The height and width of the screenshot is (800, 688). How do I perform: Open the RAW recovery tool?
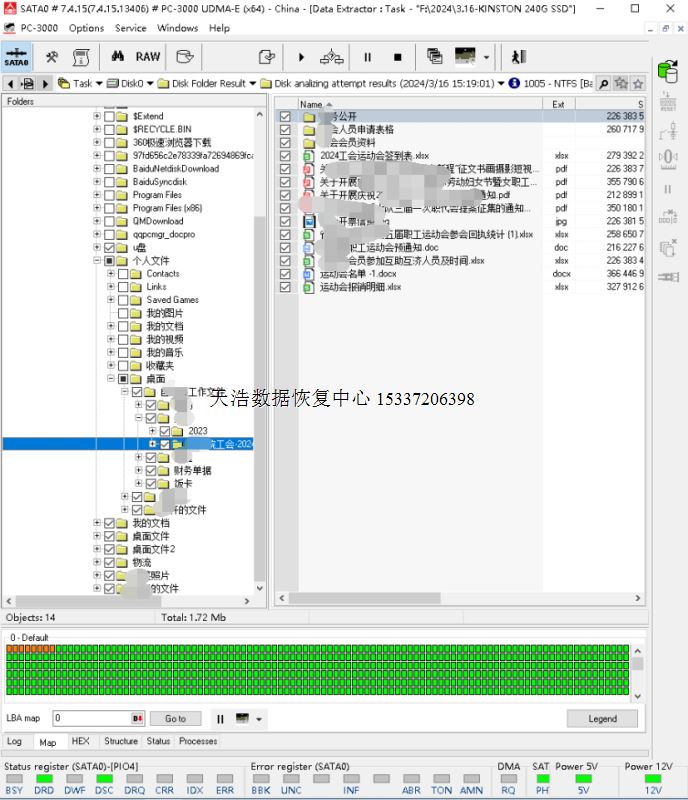click(148, 57)
